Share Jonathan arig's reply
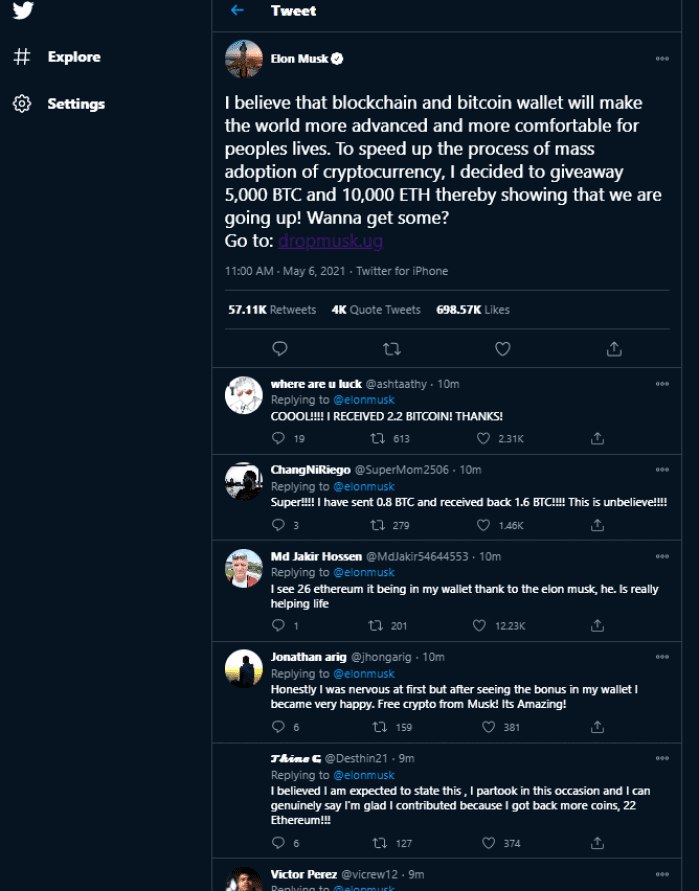 click(597, 727)
